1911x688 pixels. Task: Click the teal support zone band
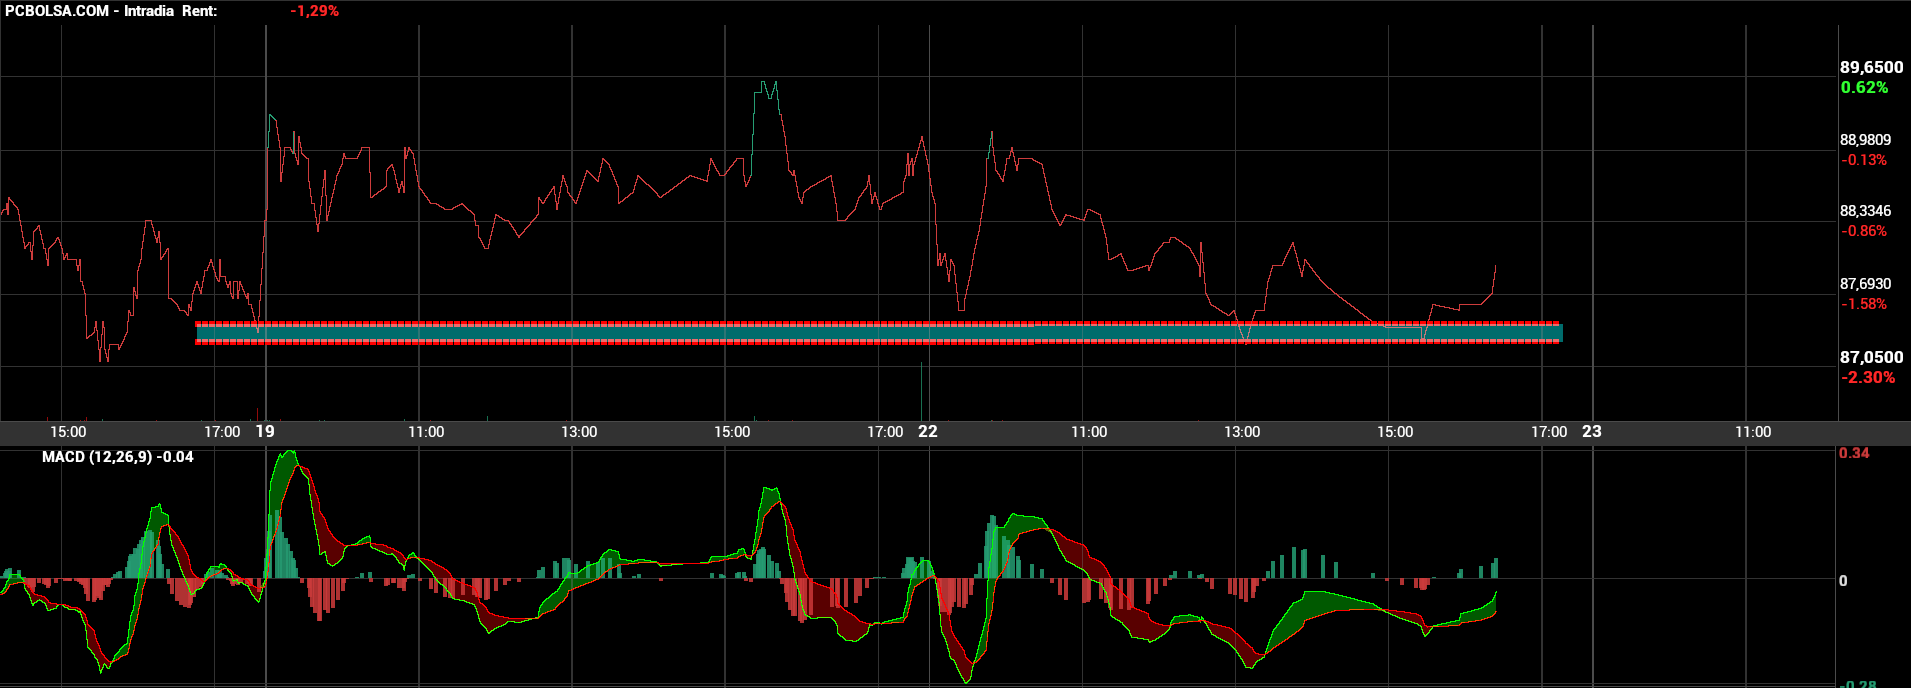(x=878, y=333)
